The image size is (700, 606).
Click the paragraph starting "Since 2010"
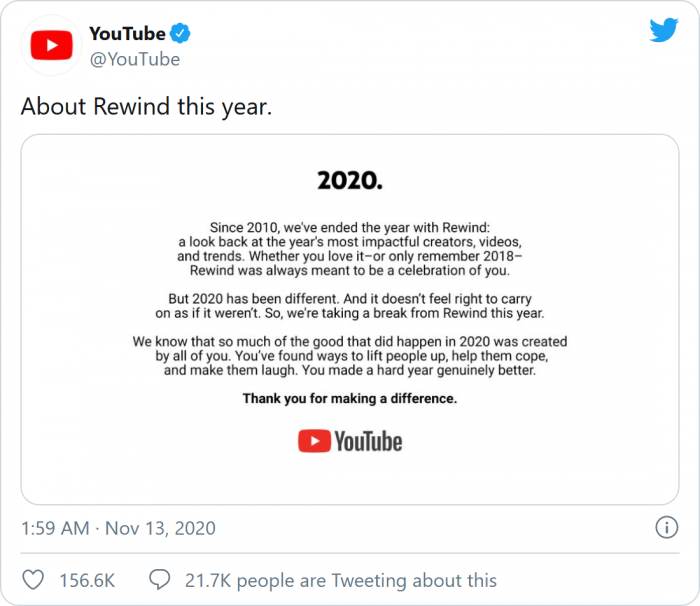coord(350,248)
